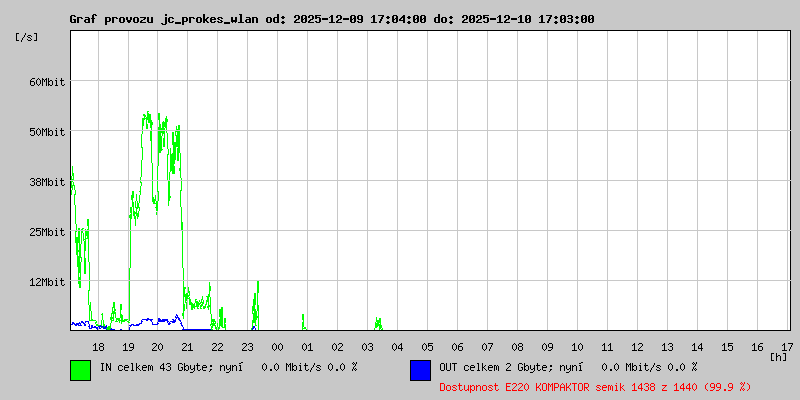Click the '50Mbit' y-axis label

(x=47, y=132)
